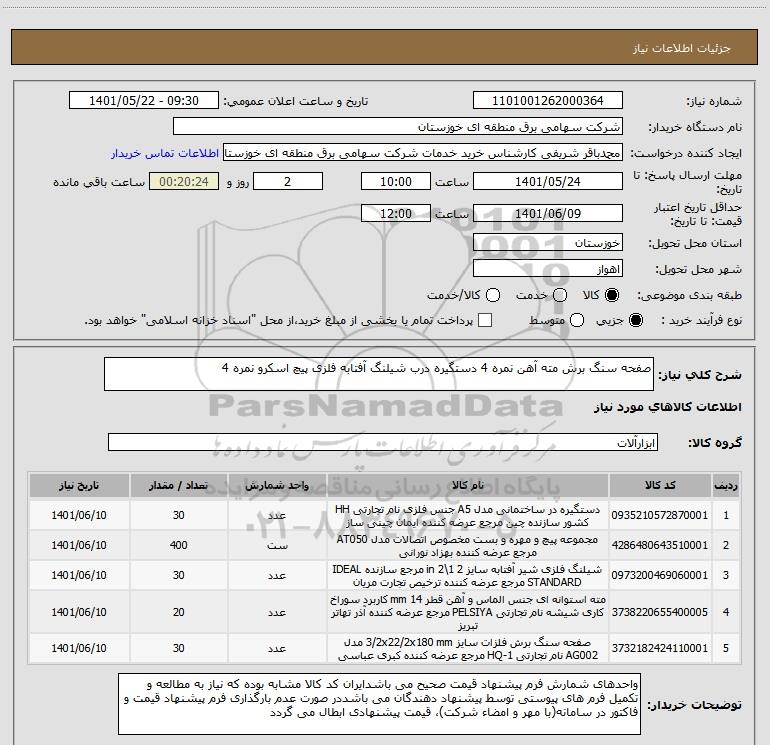Open buyer contact information link
This screenshot has width=770, height=745.
(x=165, y=153)
